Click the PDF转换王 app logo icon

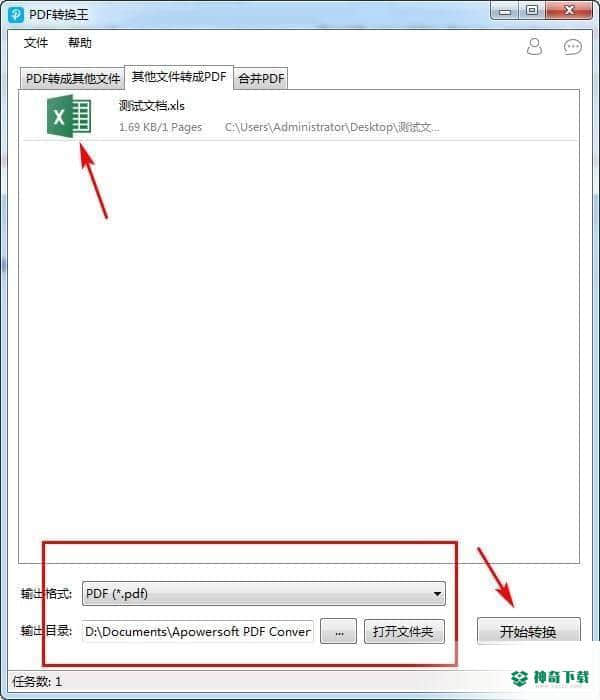click(16, 14)
